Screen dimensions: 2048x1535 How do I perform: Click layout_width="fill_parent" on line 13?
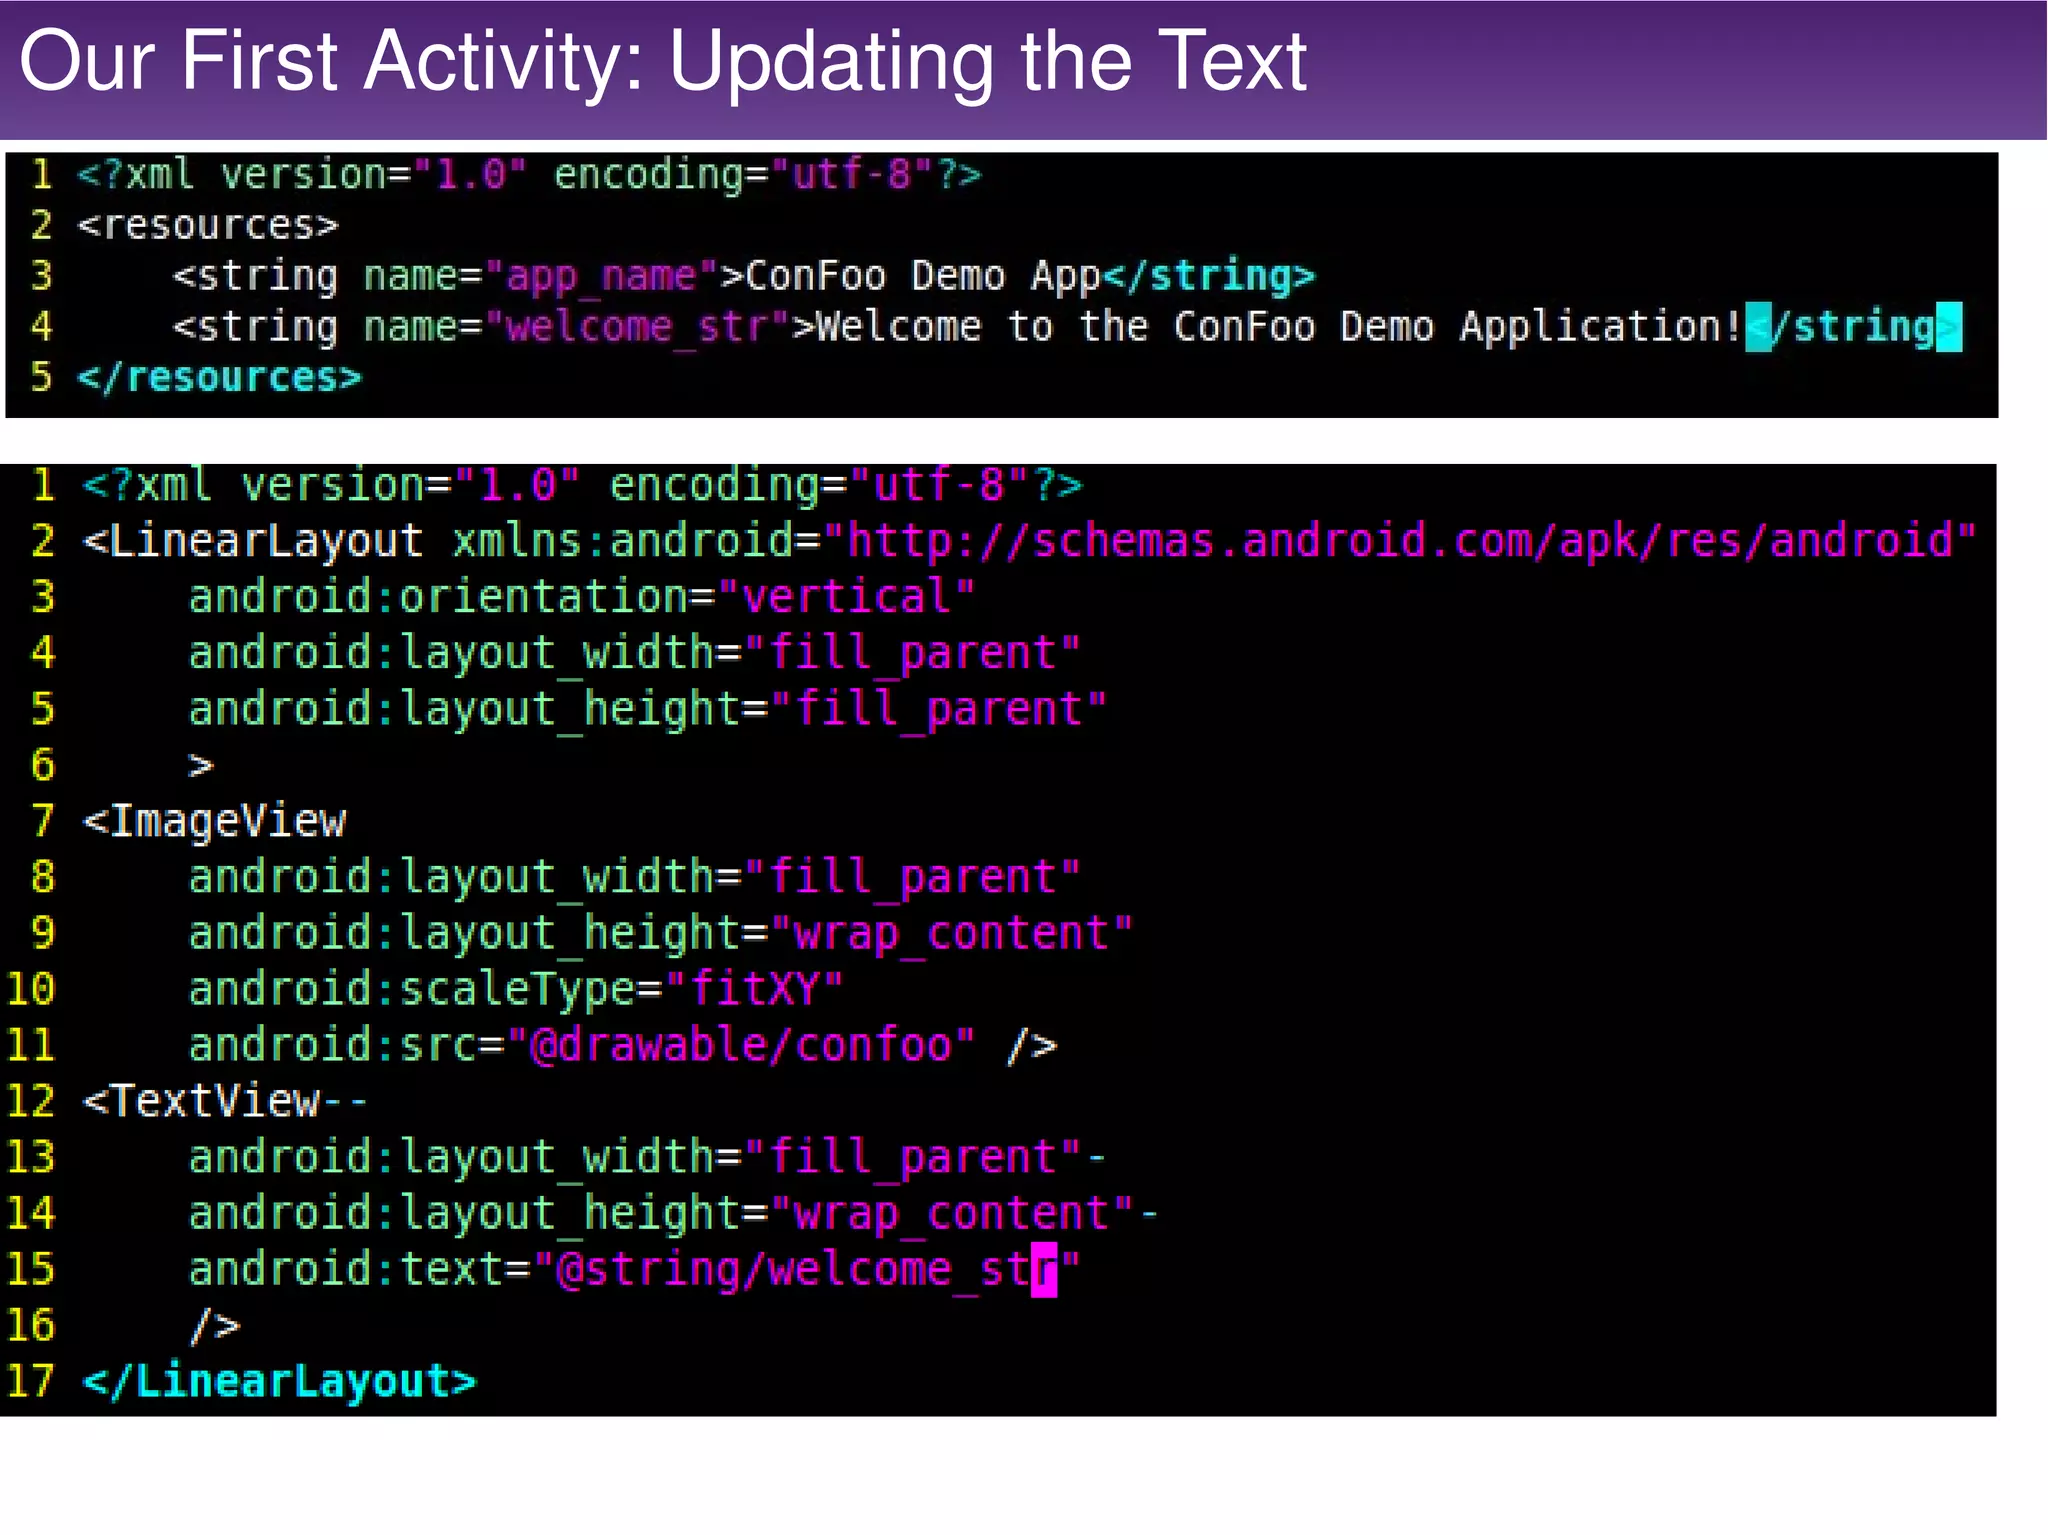[x=635, y=1157]
